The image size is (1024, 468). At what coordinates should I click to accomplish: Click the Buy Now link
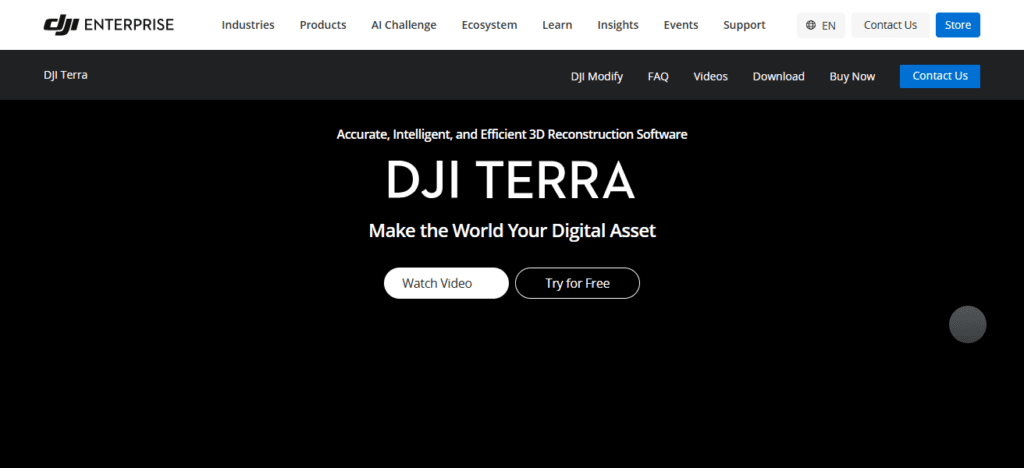(x=852, y=76)
